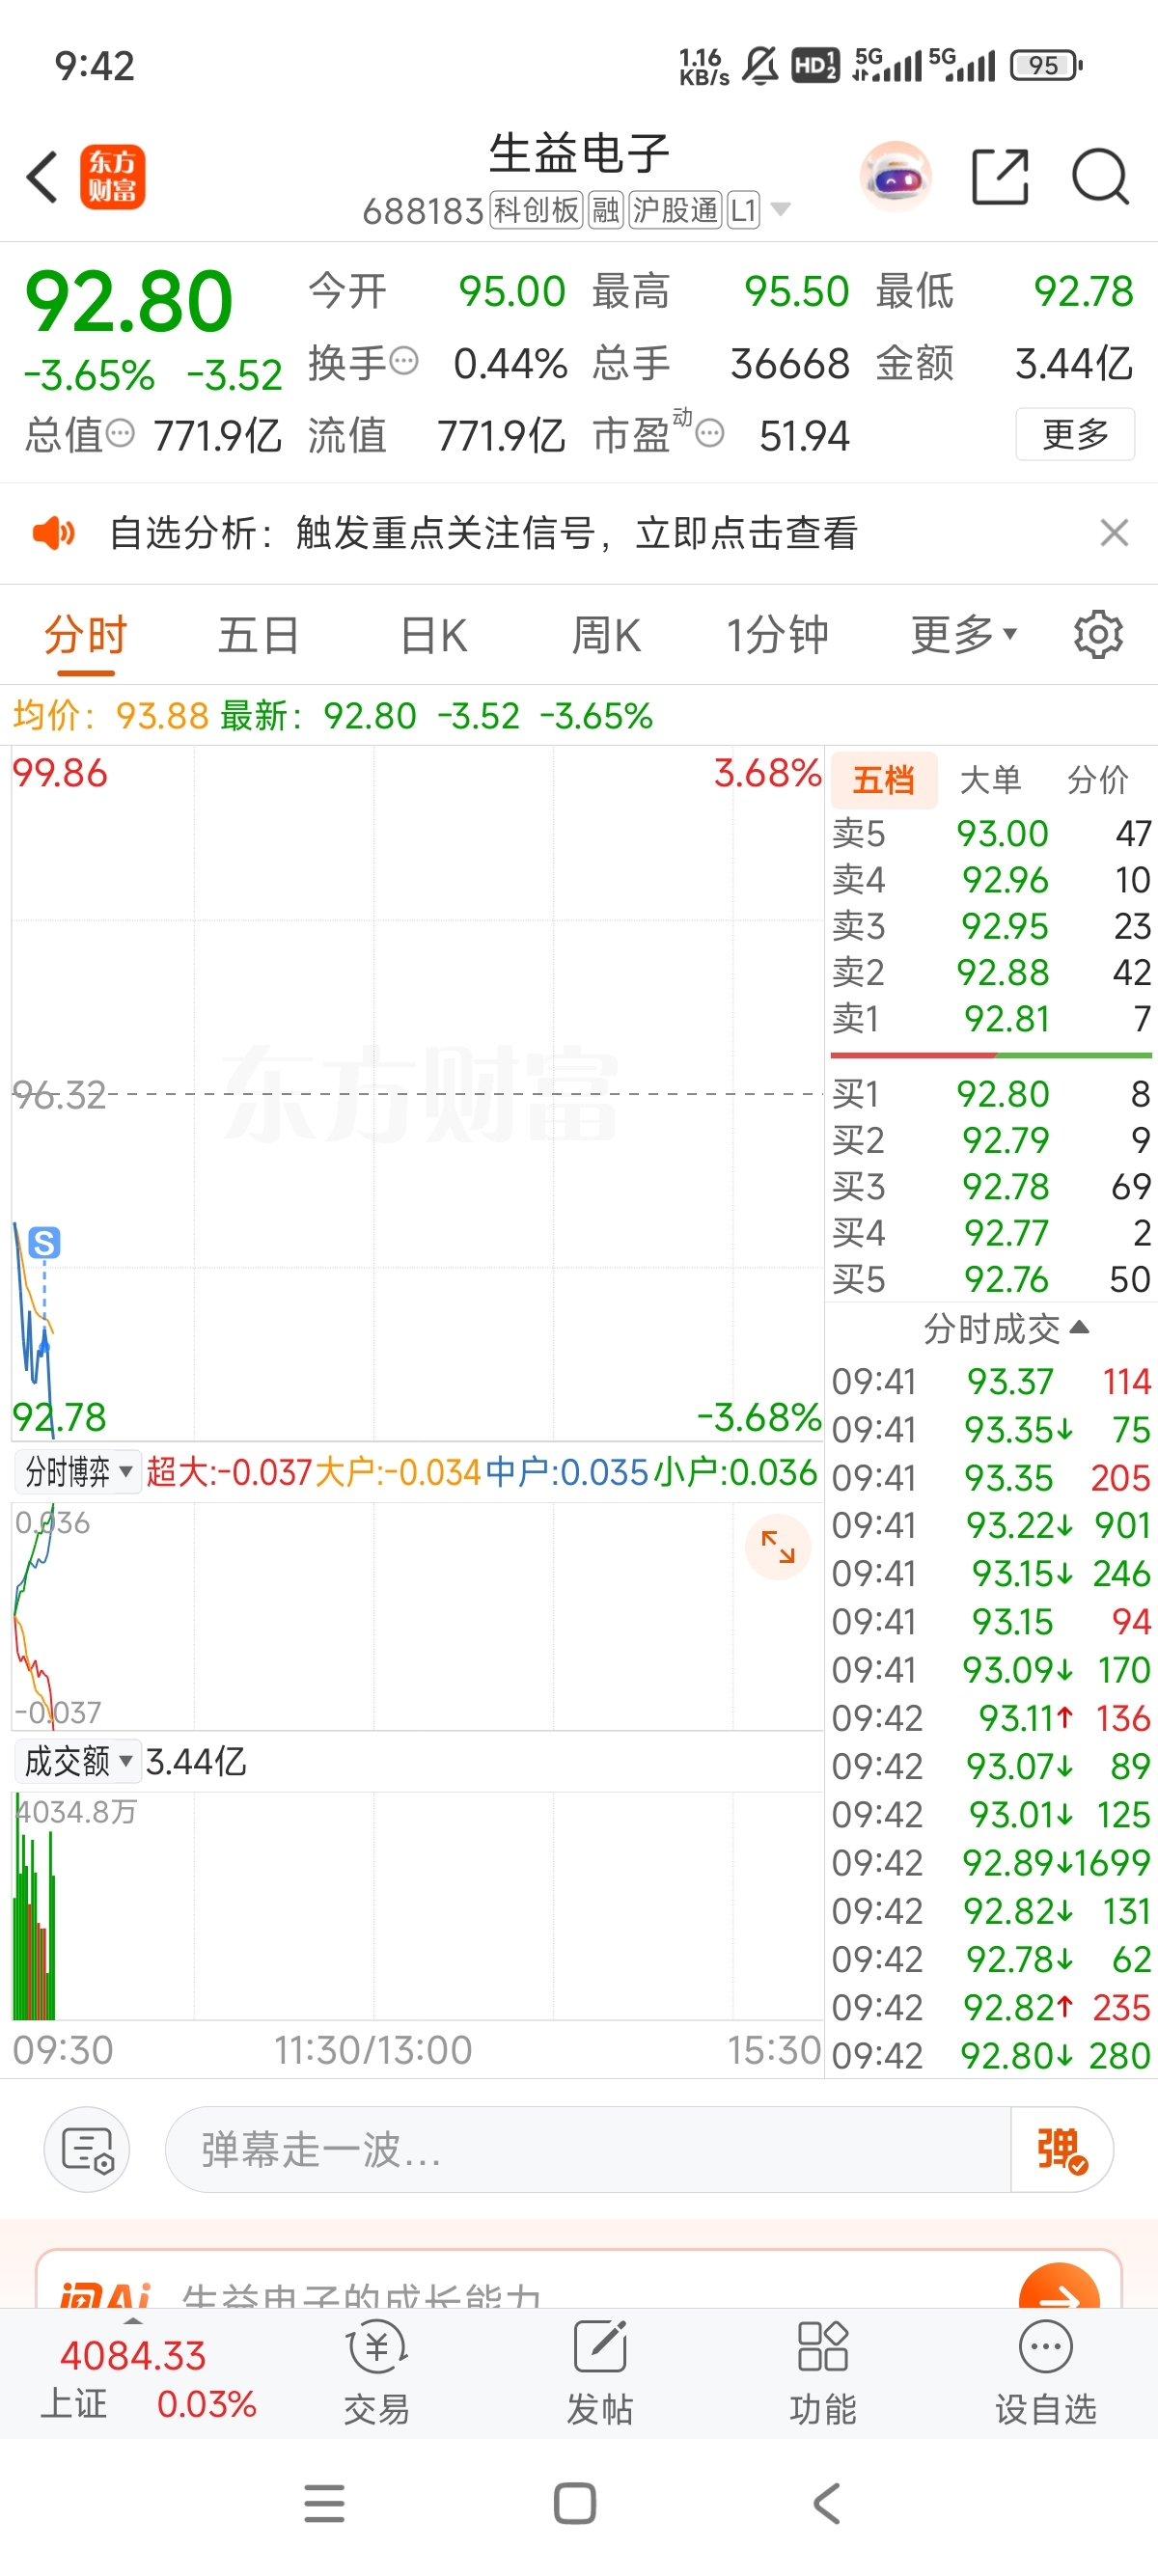
Task: Open chart settings gear icon
Action: 1098,634
